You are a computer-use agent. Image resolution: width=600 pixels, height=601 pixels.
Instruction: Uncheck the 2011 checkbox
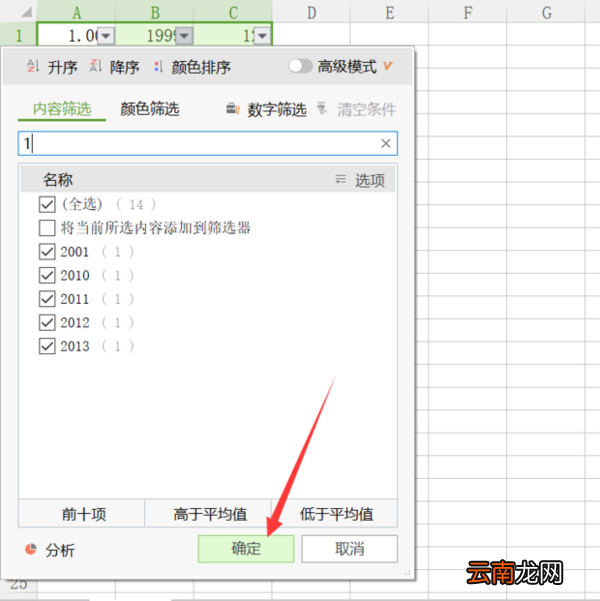(47, 299)
